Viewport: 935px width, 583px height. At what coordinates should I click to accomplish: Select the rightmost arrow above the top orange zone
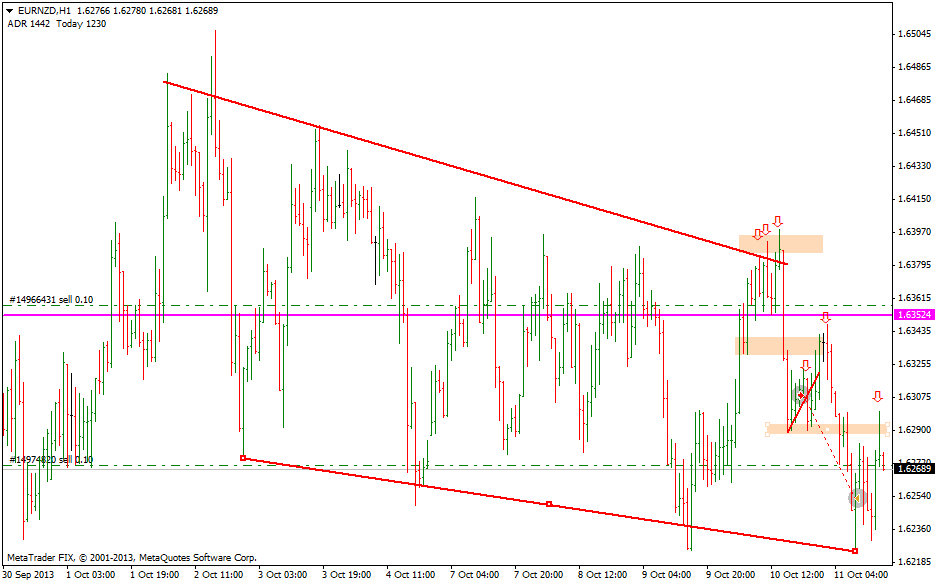(777, 222)
